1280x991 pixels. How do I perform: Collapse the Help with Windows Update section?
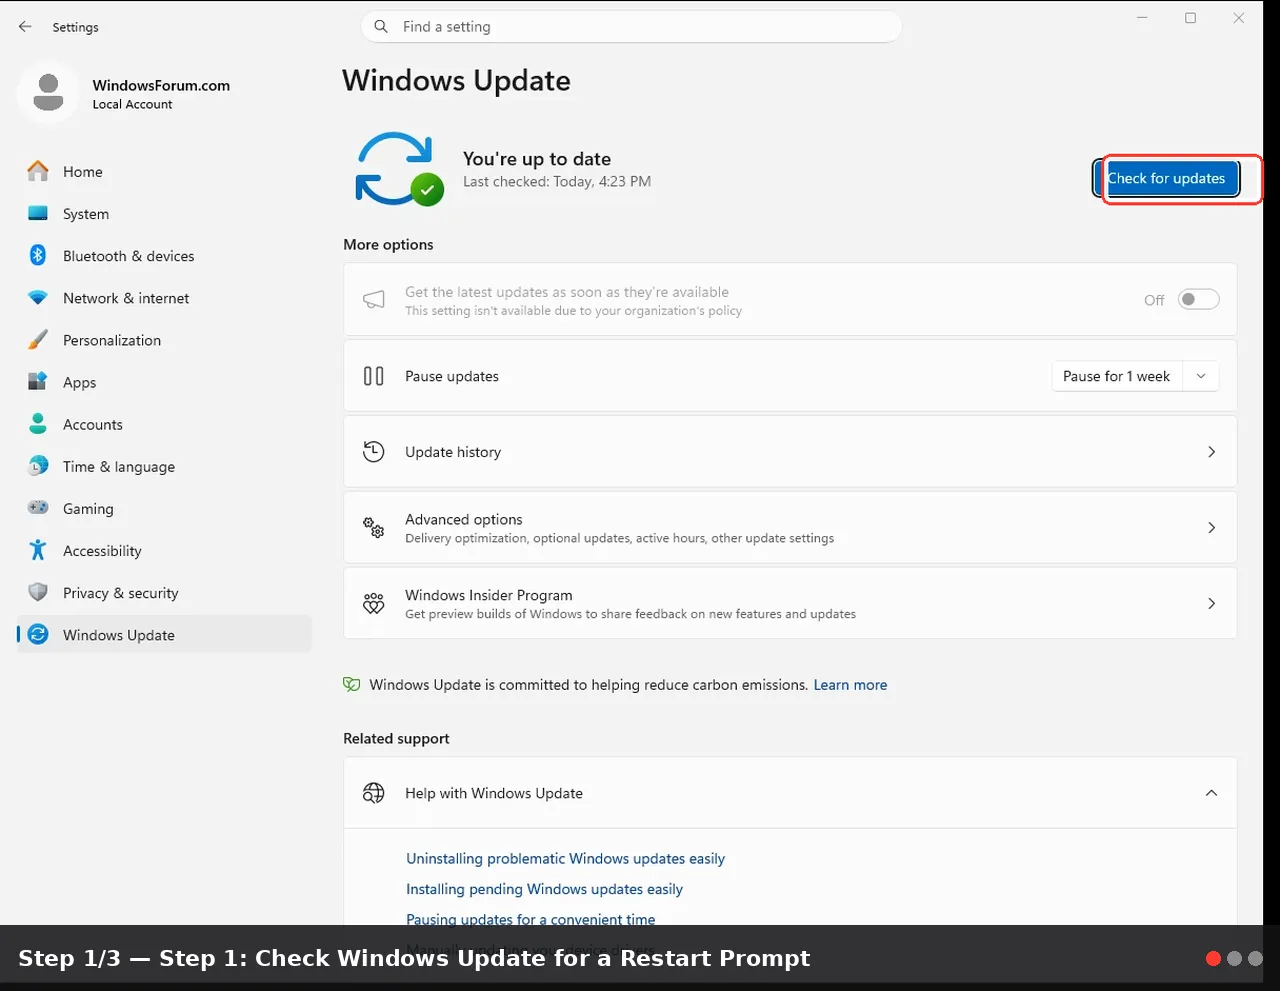(1211, 793)
